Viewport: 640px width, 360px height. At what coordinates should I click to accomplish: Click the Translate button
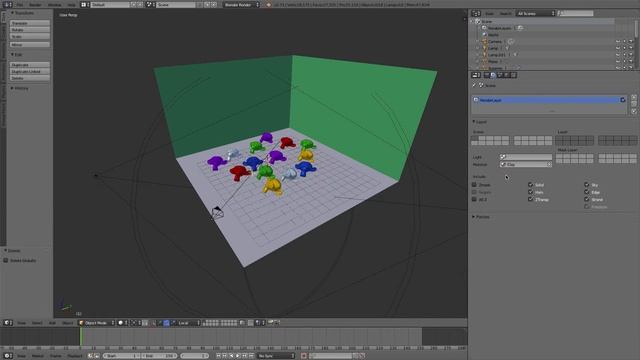click(30, 23)
